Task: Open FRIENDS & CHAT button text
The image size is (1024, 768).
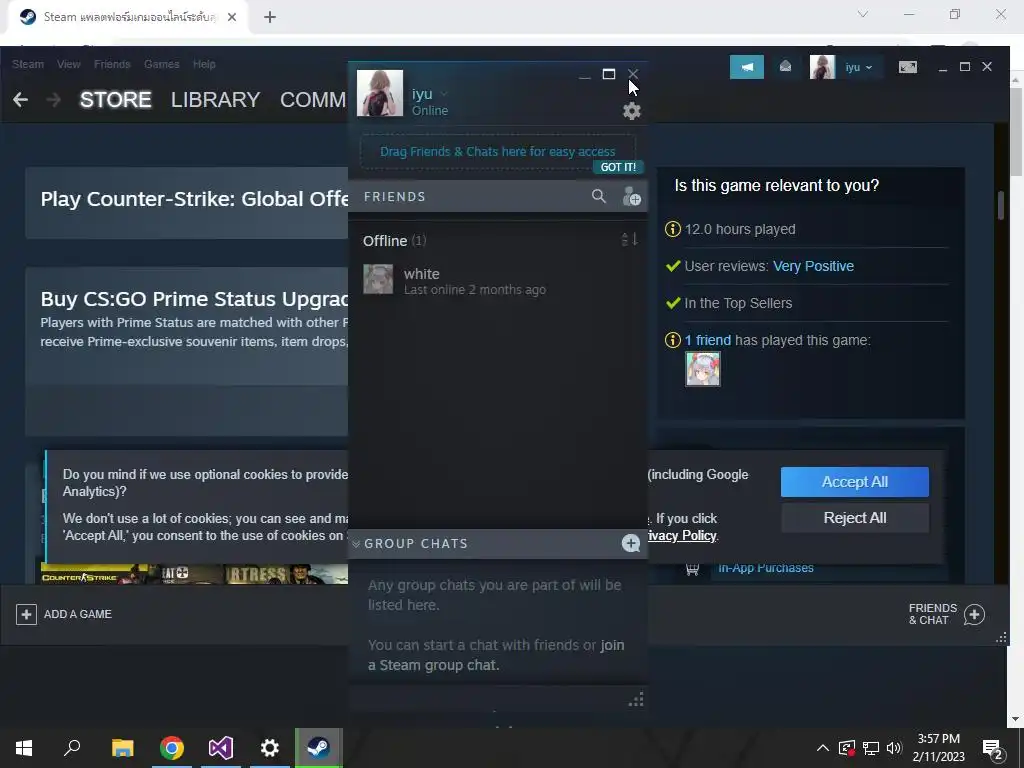Action: 933,614
